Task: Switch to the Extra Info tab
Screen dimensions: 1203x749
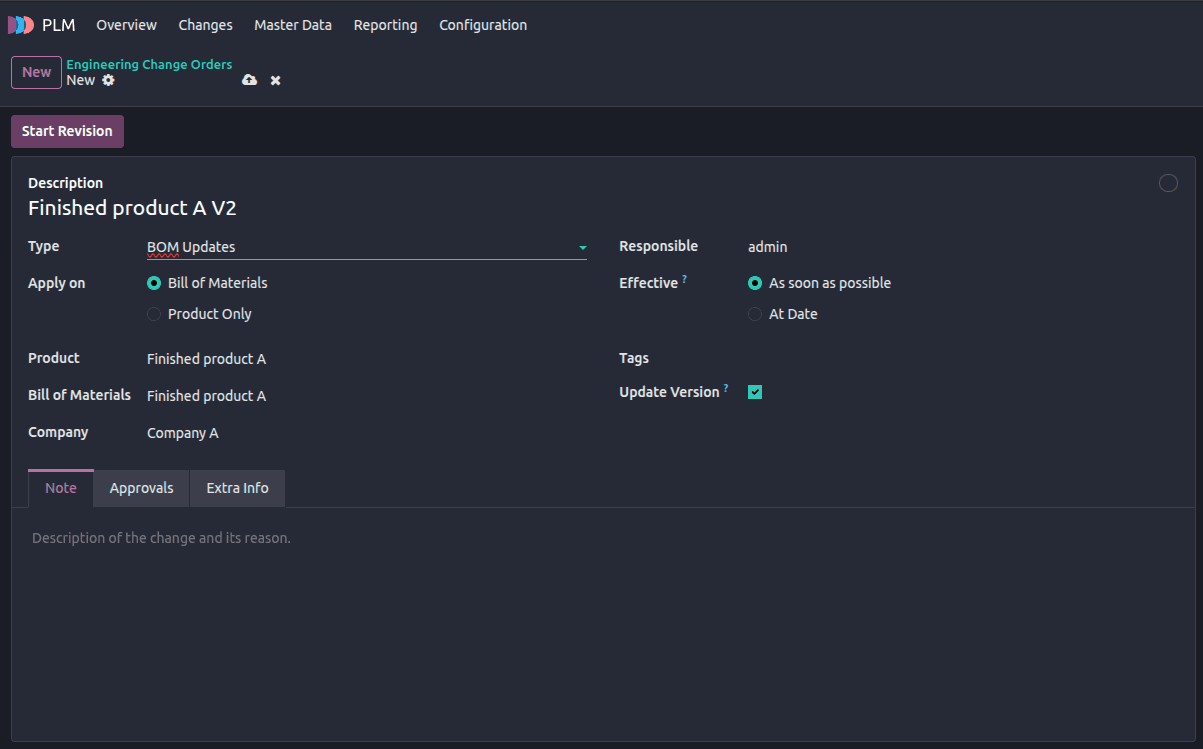Action: pos(237,488)
